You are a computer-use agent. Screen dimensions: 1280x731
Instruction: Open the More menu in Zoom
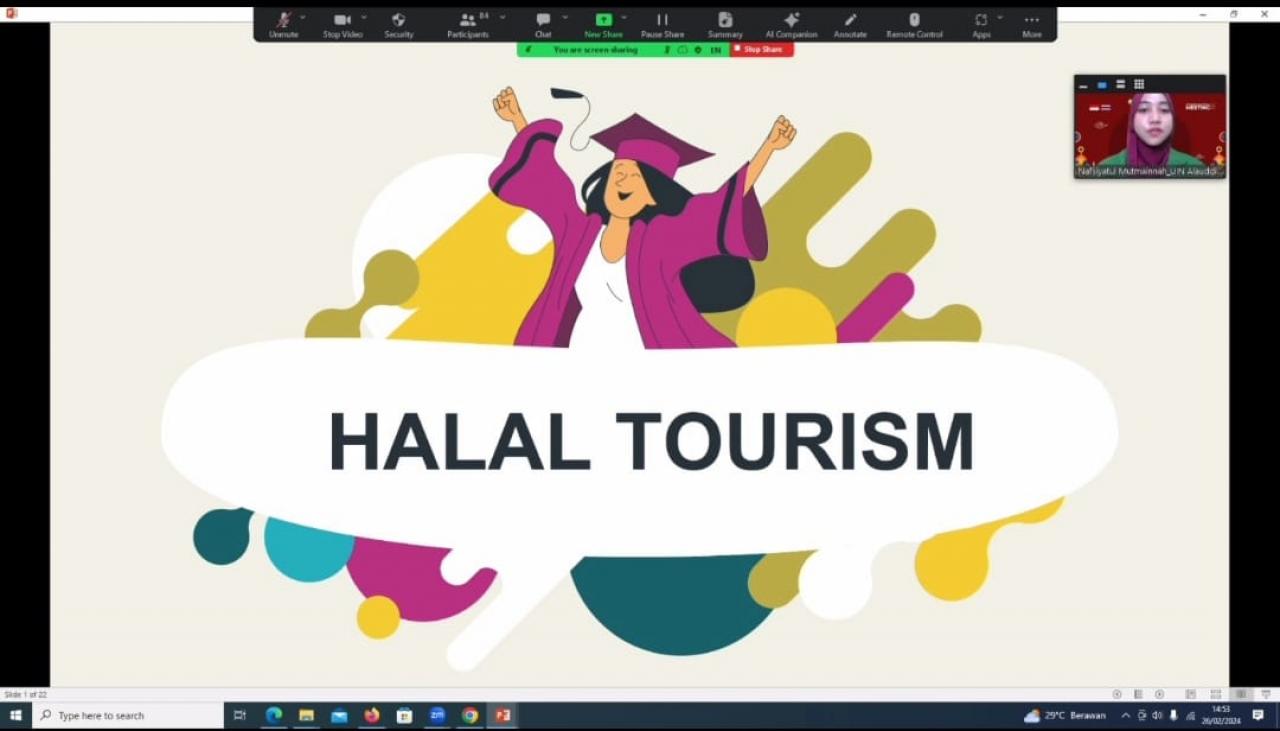click(x=1032, y=22)
